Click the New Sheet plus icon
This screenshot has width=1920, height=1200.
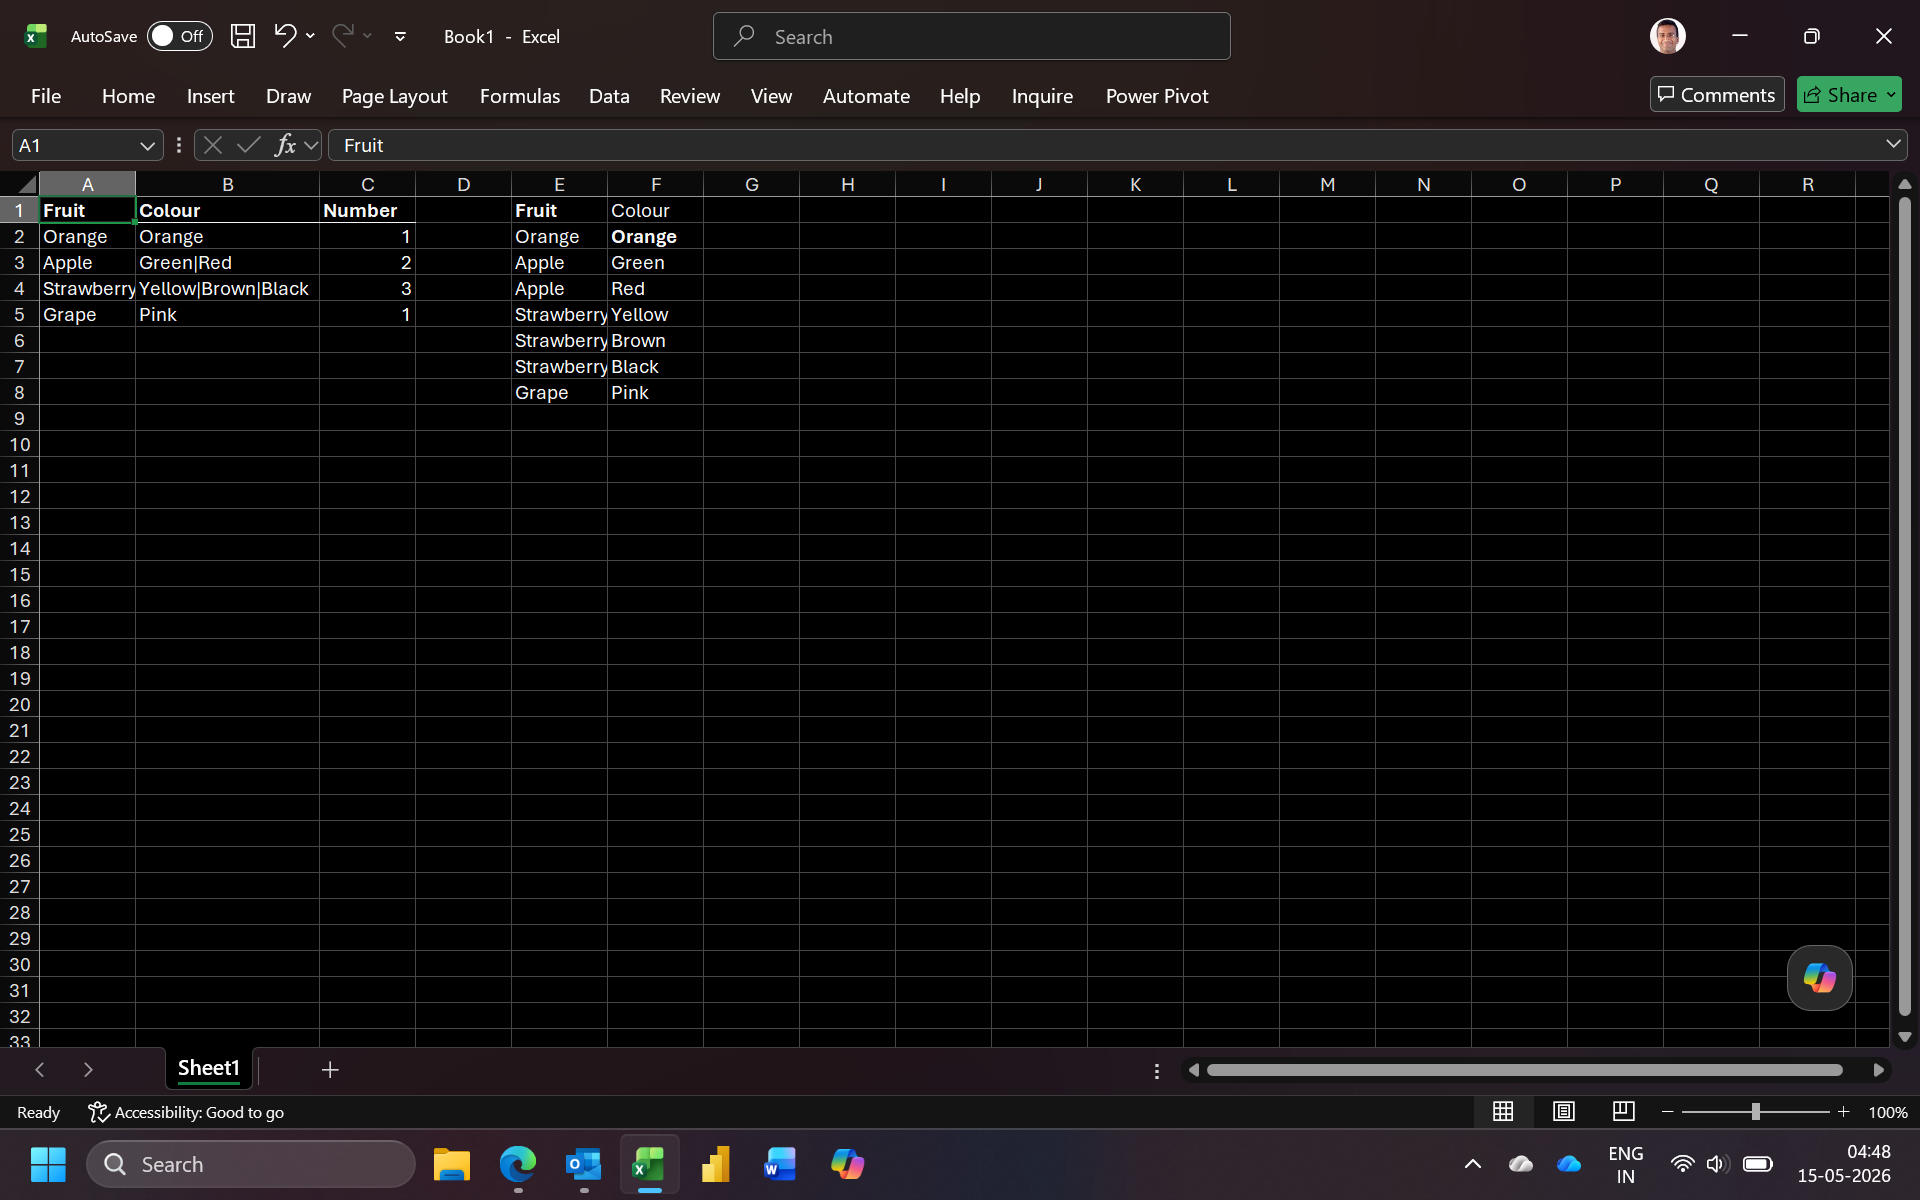pos(330,1070)
